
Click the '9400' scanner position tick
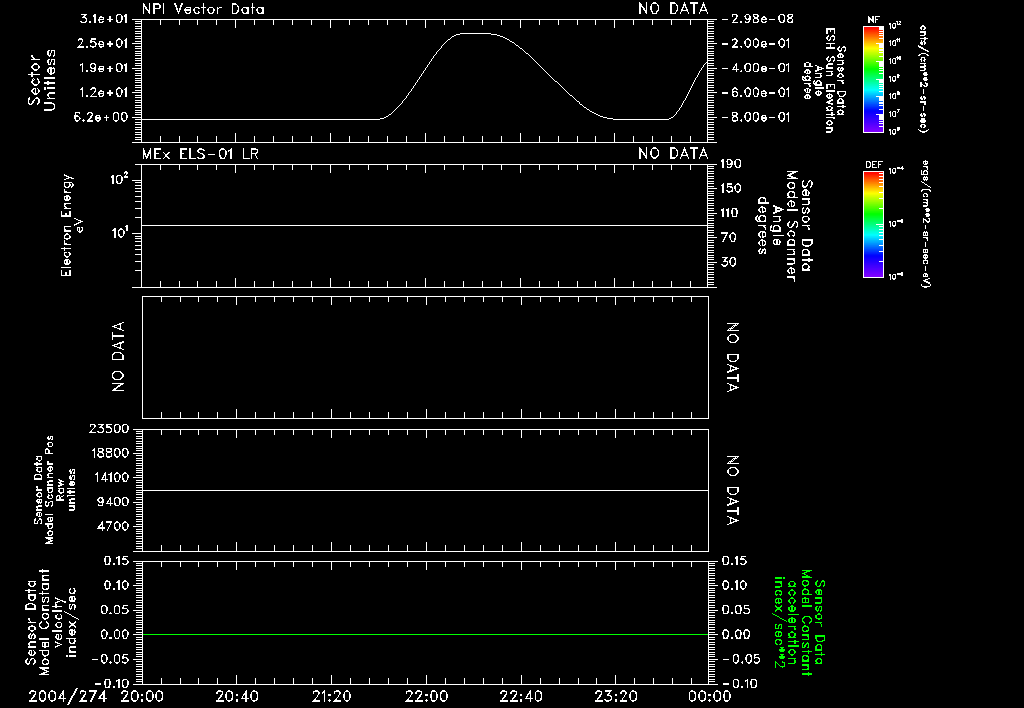point(113,502)
